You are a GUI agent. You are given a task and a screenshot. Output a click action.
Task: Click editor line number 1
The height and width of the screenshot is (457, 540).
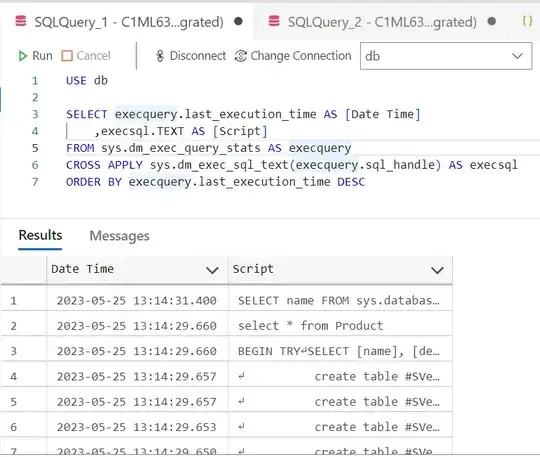coord(35,81)
